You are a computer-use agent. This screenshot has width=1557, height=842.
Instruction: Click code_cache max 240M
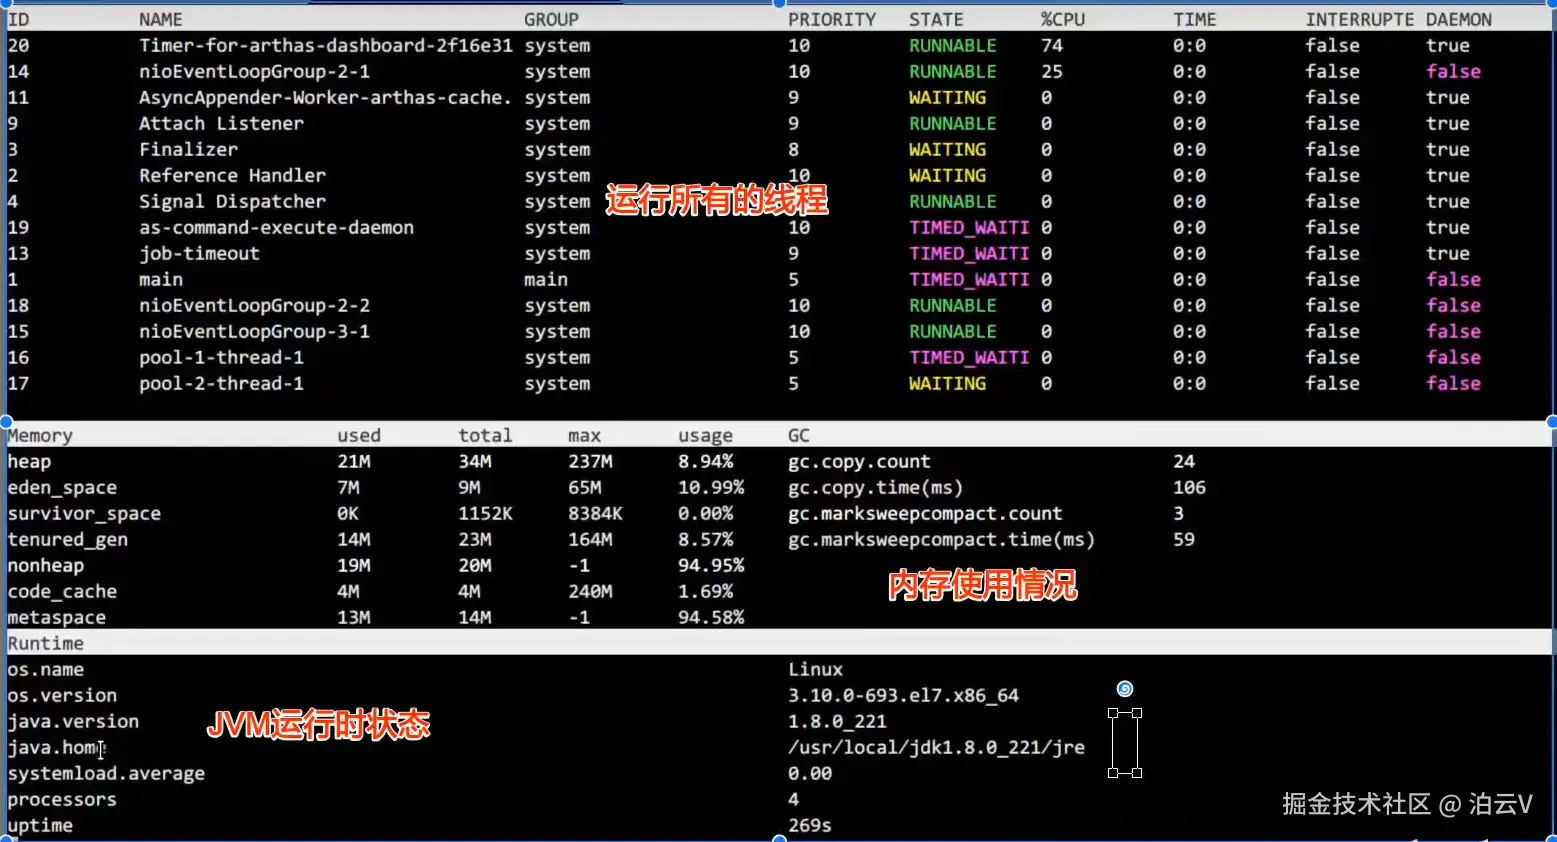pos(590,591)
